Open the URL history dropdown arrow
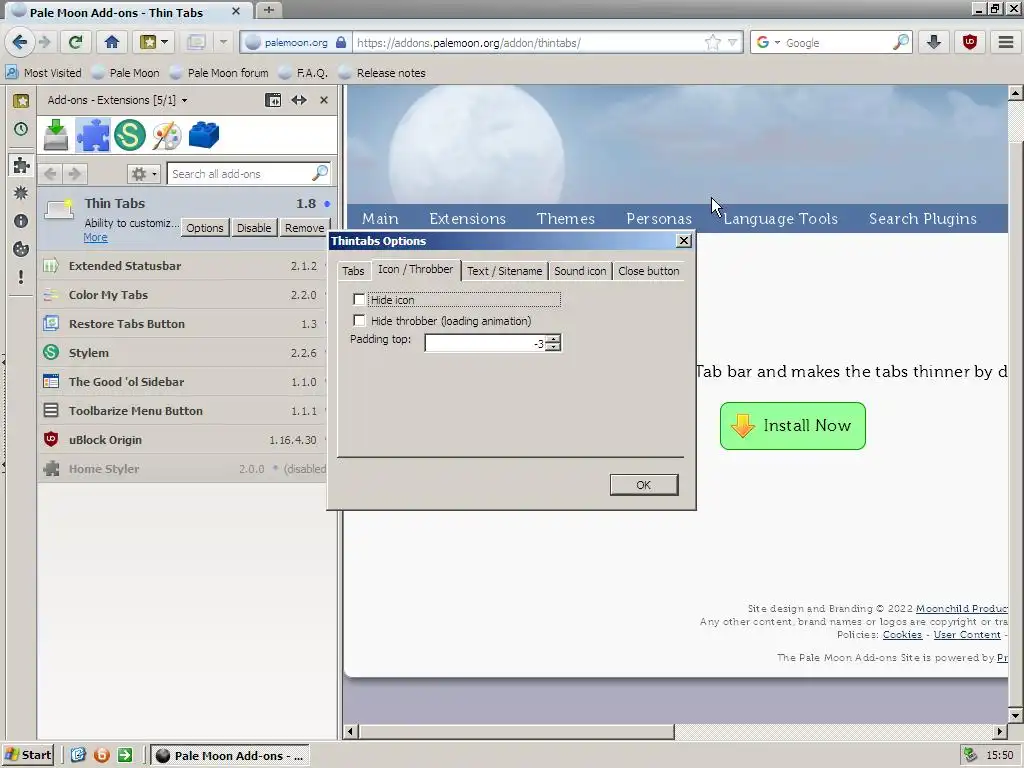This screenshot has height=768, width=1024. 733,42
